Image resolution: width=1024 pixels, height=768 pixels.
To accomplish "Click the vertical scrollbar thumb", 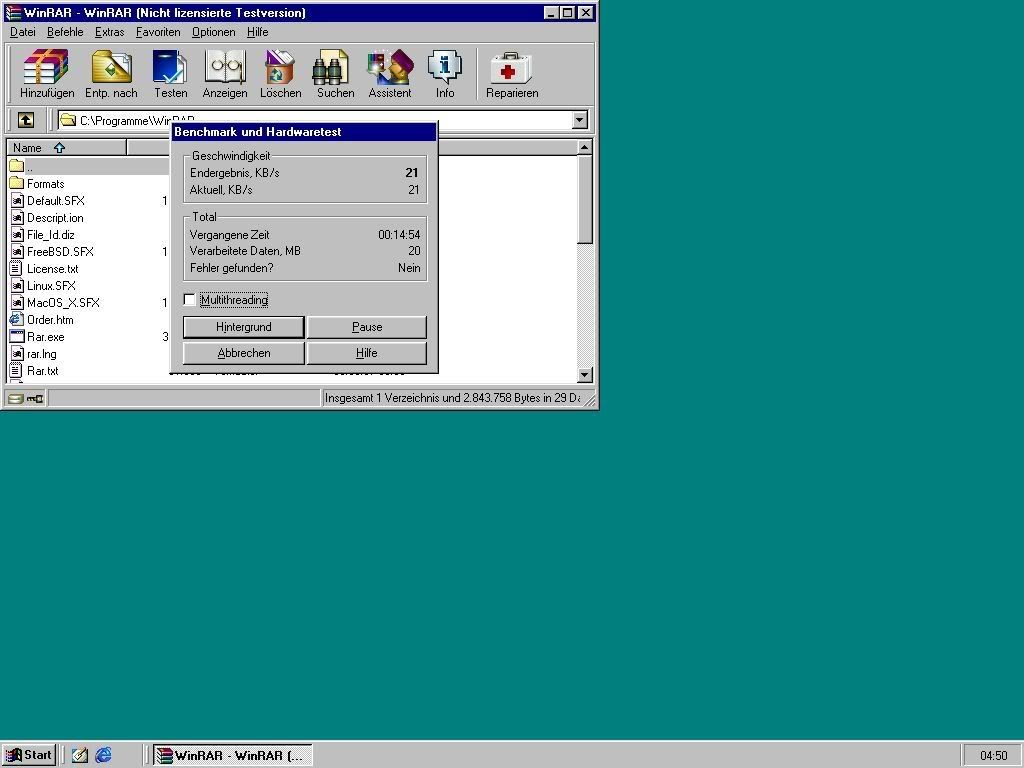I will tap(584, 199).
